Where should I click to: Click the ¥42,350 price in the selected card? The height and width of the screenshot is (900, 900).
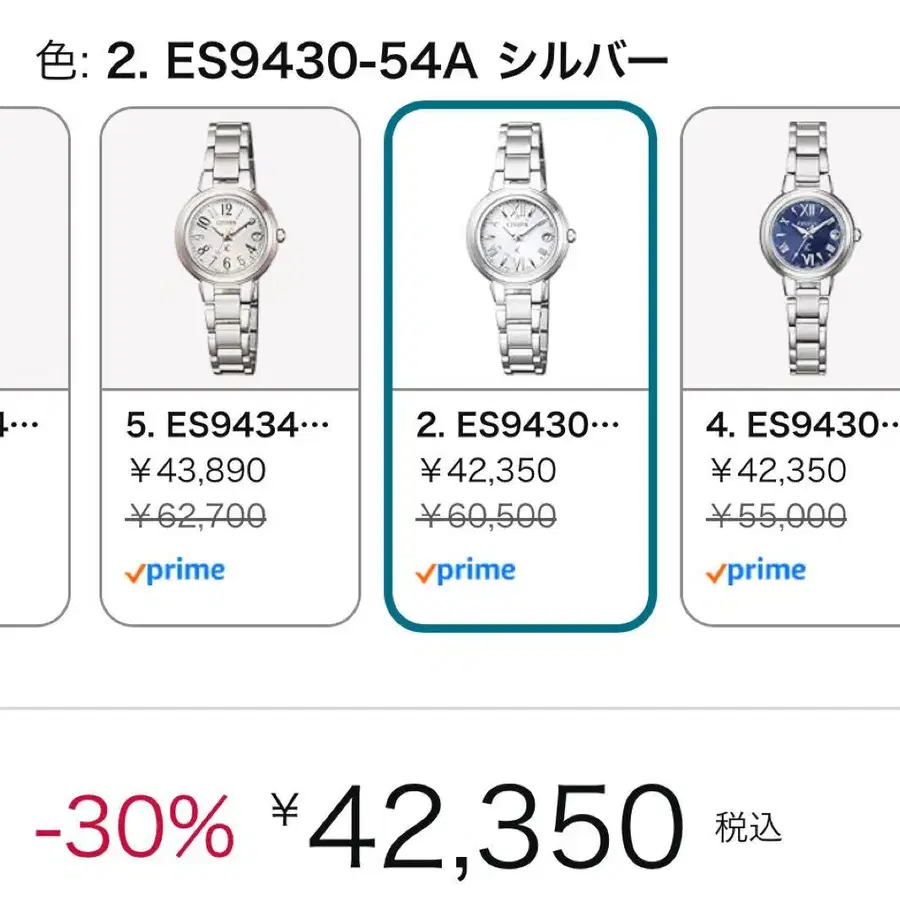click(487, 470)
